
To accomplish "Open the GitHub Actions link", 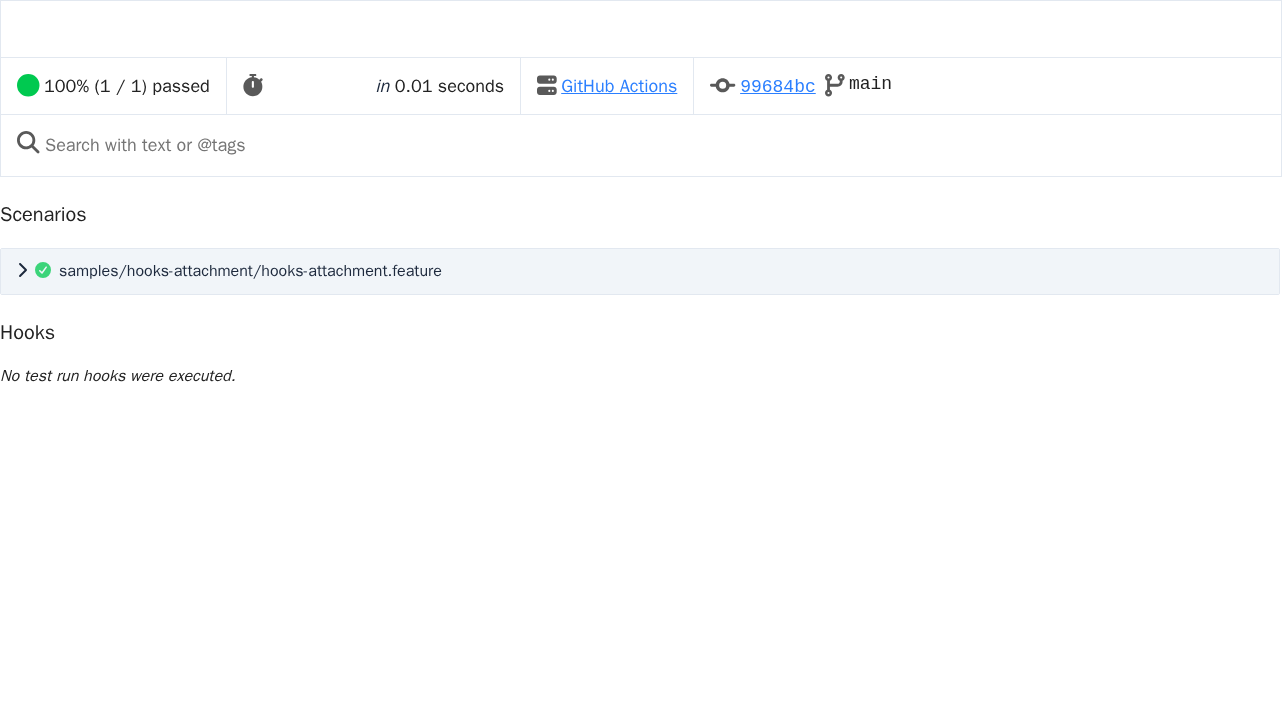I will coord(619,86).
